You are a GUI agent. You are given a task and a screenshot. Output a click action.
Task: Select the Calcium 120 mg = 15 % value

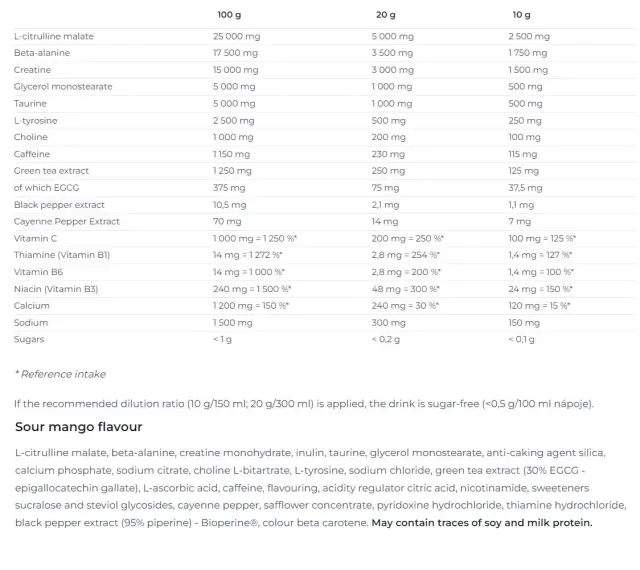(x=540, y=306)
